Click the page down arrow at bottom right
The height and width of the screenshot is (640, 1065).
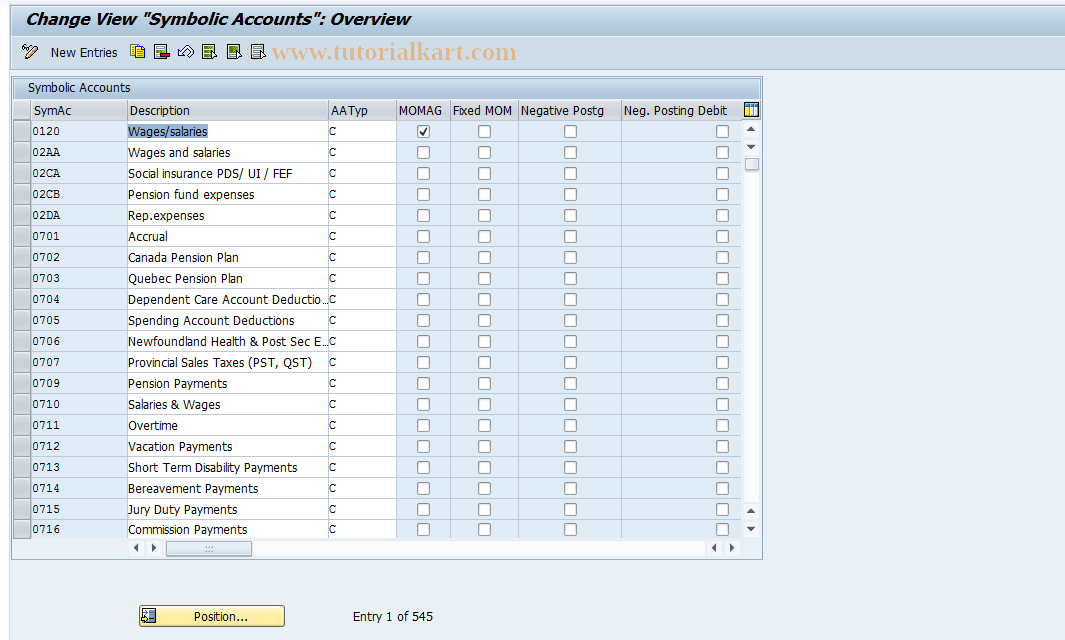pyautogui.click(x=751, y=529)
